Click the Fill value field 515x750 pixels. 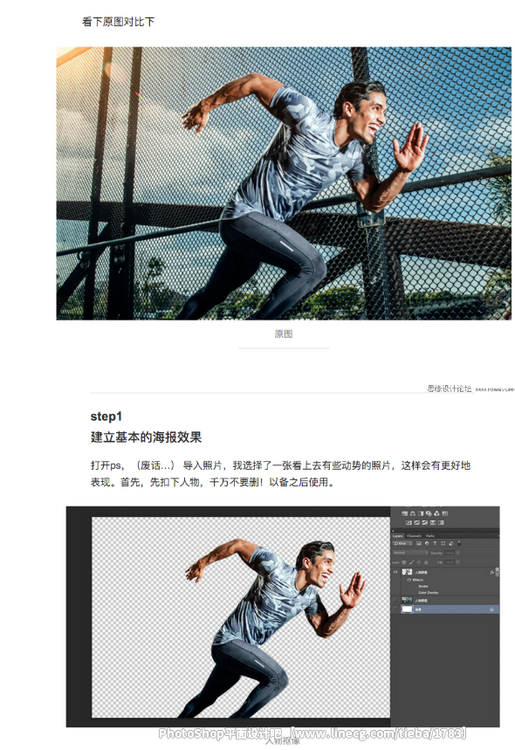point(449,562)
